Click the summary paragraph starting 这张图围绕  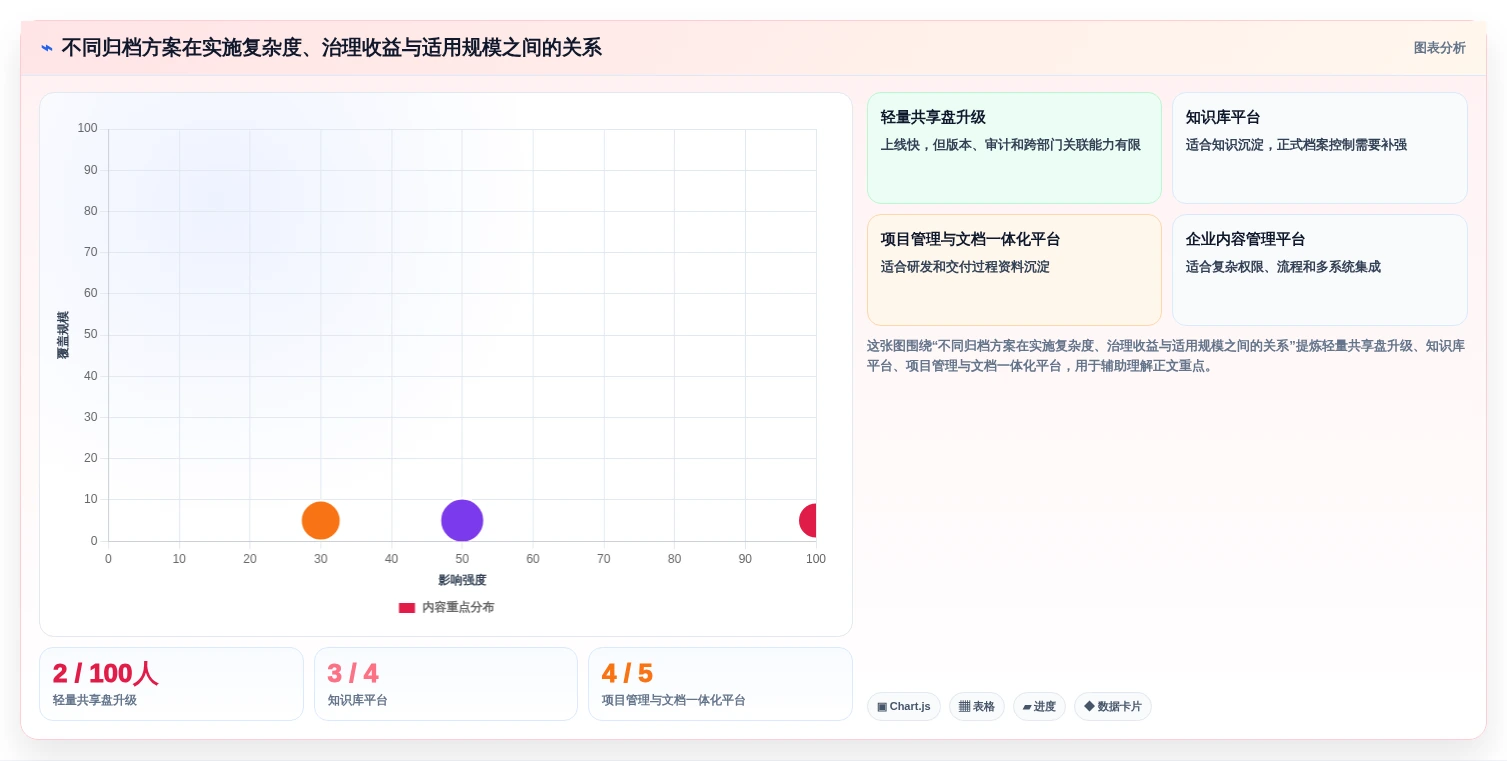(1166, 356)
